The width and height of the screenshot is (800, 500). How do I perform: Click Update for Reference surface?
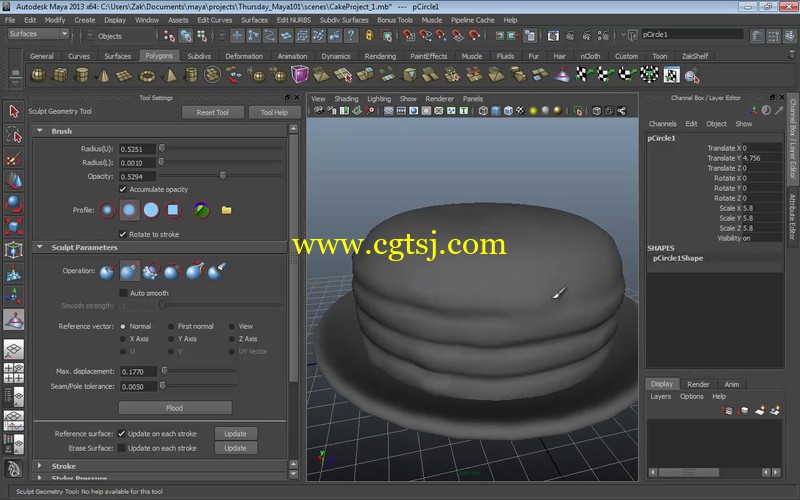[x=235, y=434]
